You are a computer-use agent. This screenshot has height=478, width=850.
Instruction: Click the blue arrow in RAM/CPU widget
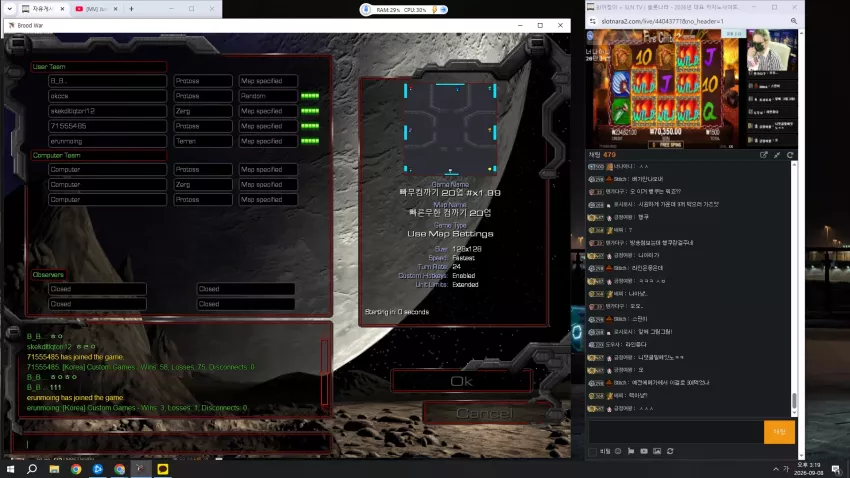(443, 10)
